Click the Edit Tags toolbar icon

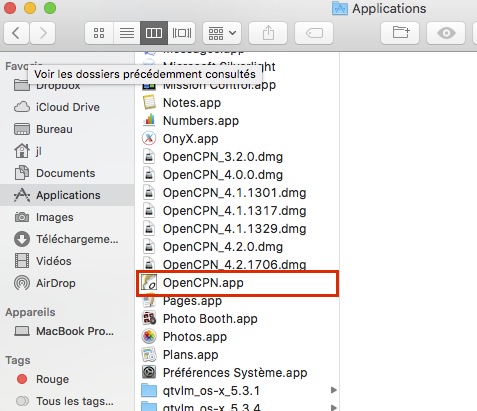click(314, 33)
